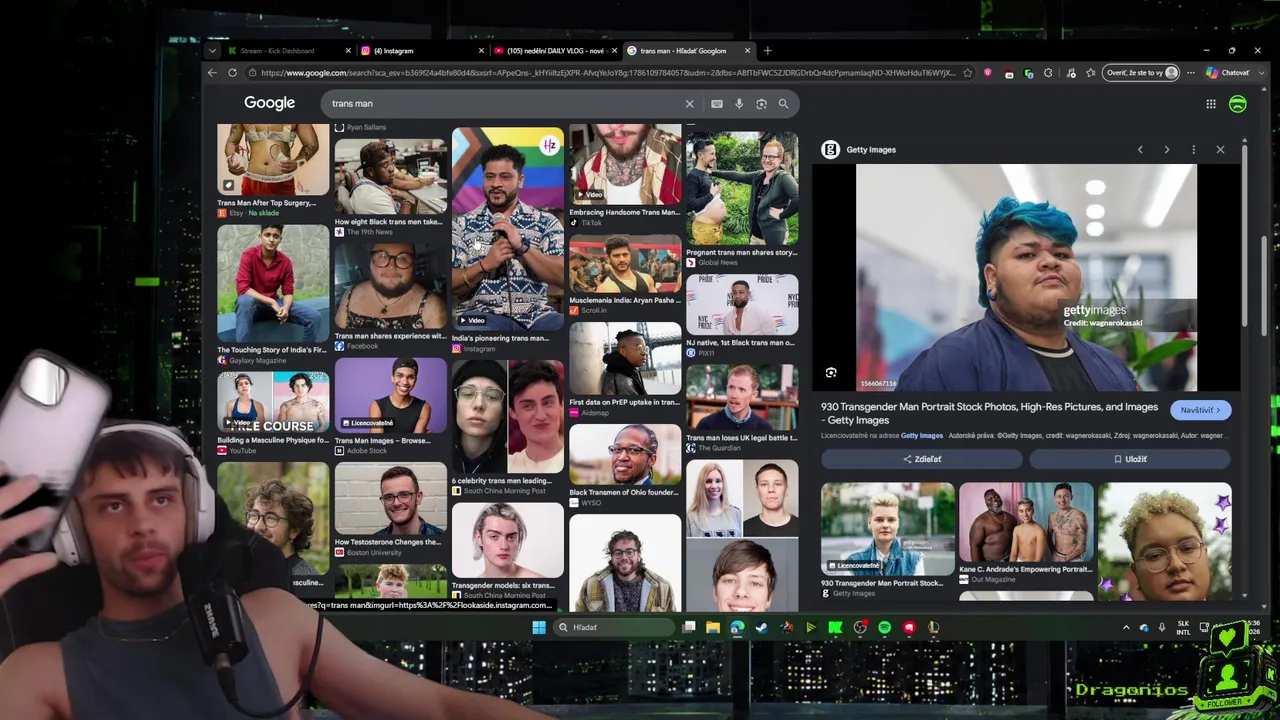
Task: Open File Explorer from the taskbar
Action: coord(712,628)
